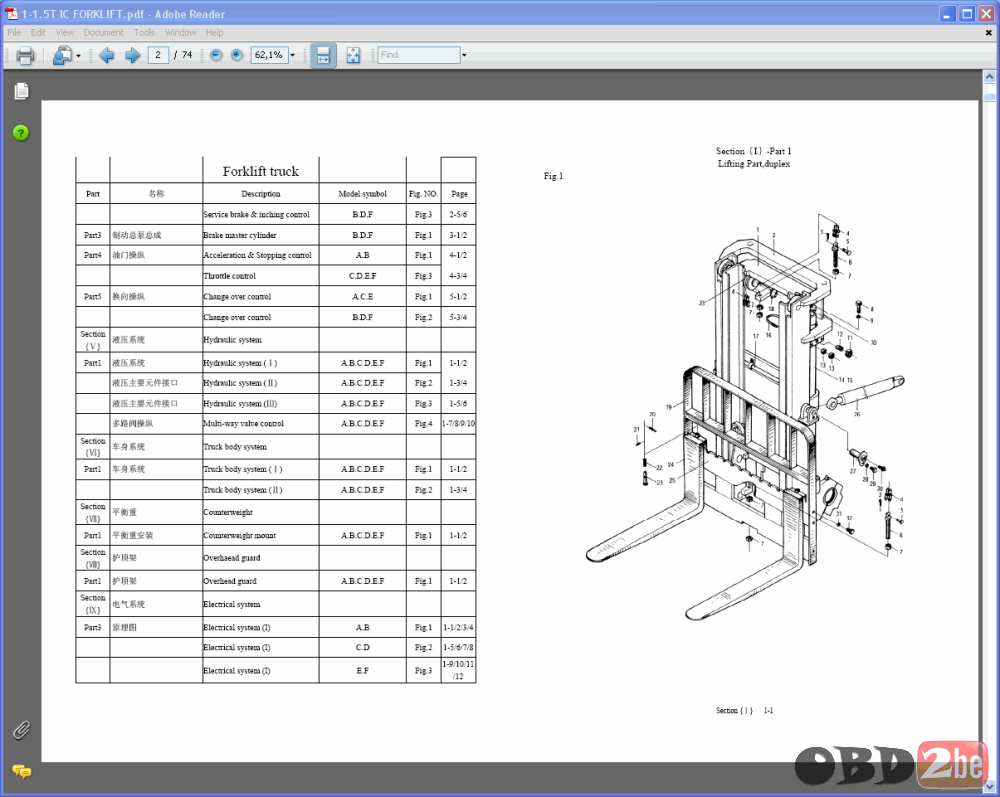Image resolution: width=1000 pixels, height=797 pixels.
Task: Click the "Lifting Part,duplex" heading
Action: [x=754, y=164]
